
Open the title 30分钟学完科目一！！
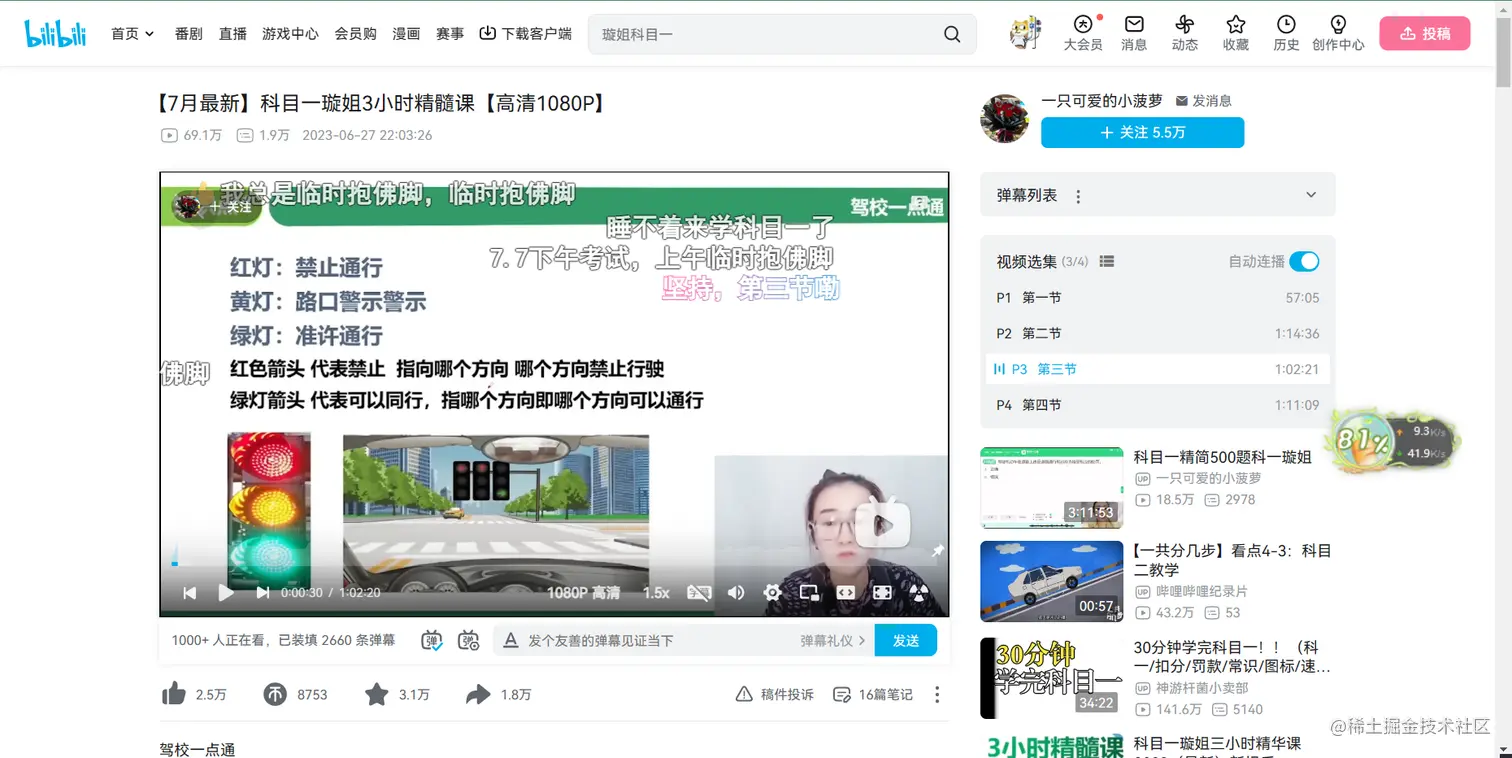click(1233, 657)
